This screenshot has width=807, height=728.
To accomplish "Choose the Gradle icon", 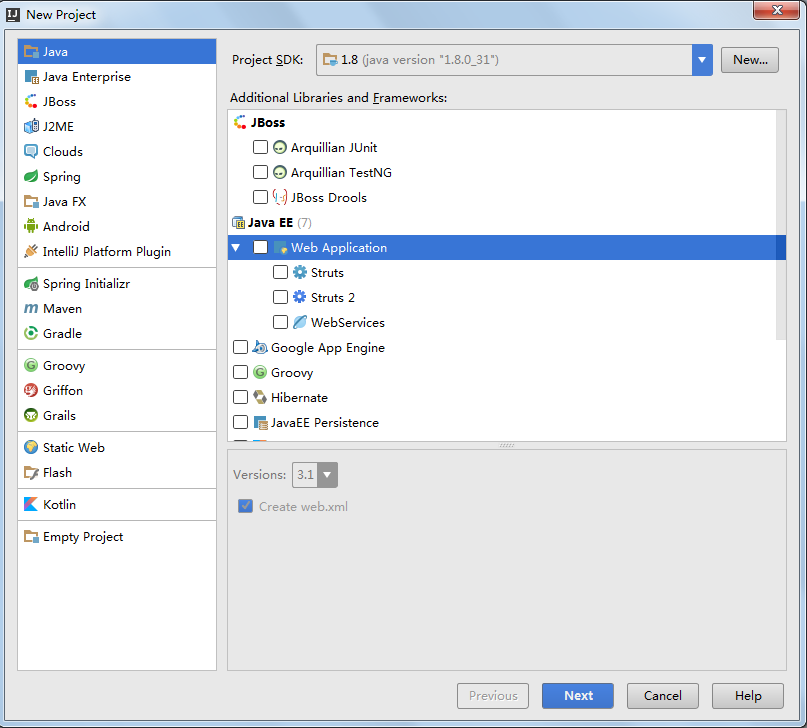I will [x=31, y=333].
